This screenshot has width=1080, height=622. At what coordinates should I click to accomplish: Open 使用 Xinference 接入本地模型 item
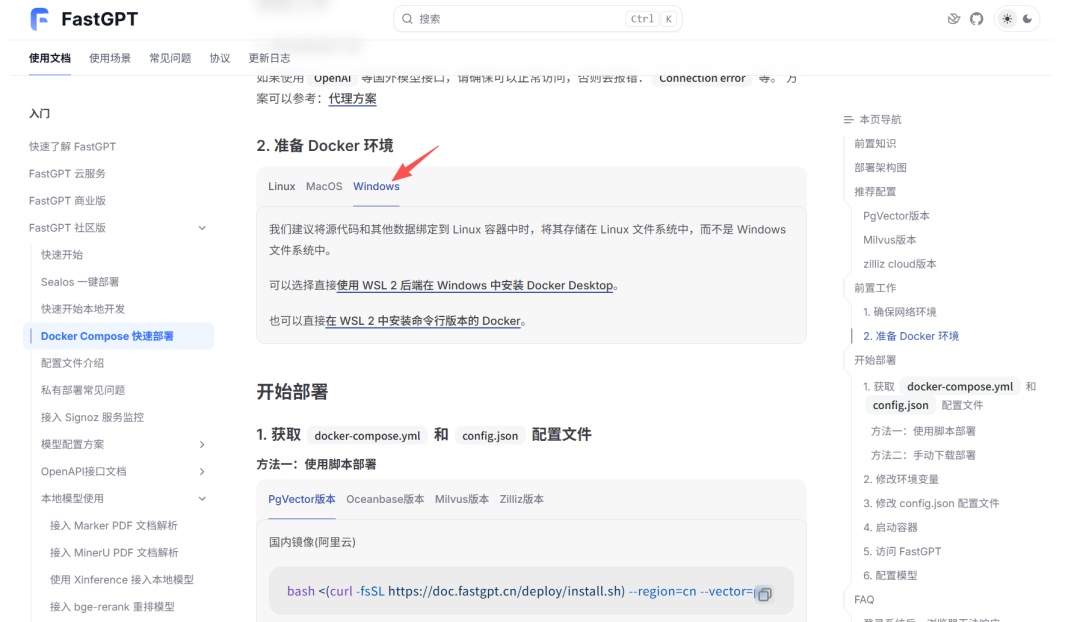122,580
